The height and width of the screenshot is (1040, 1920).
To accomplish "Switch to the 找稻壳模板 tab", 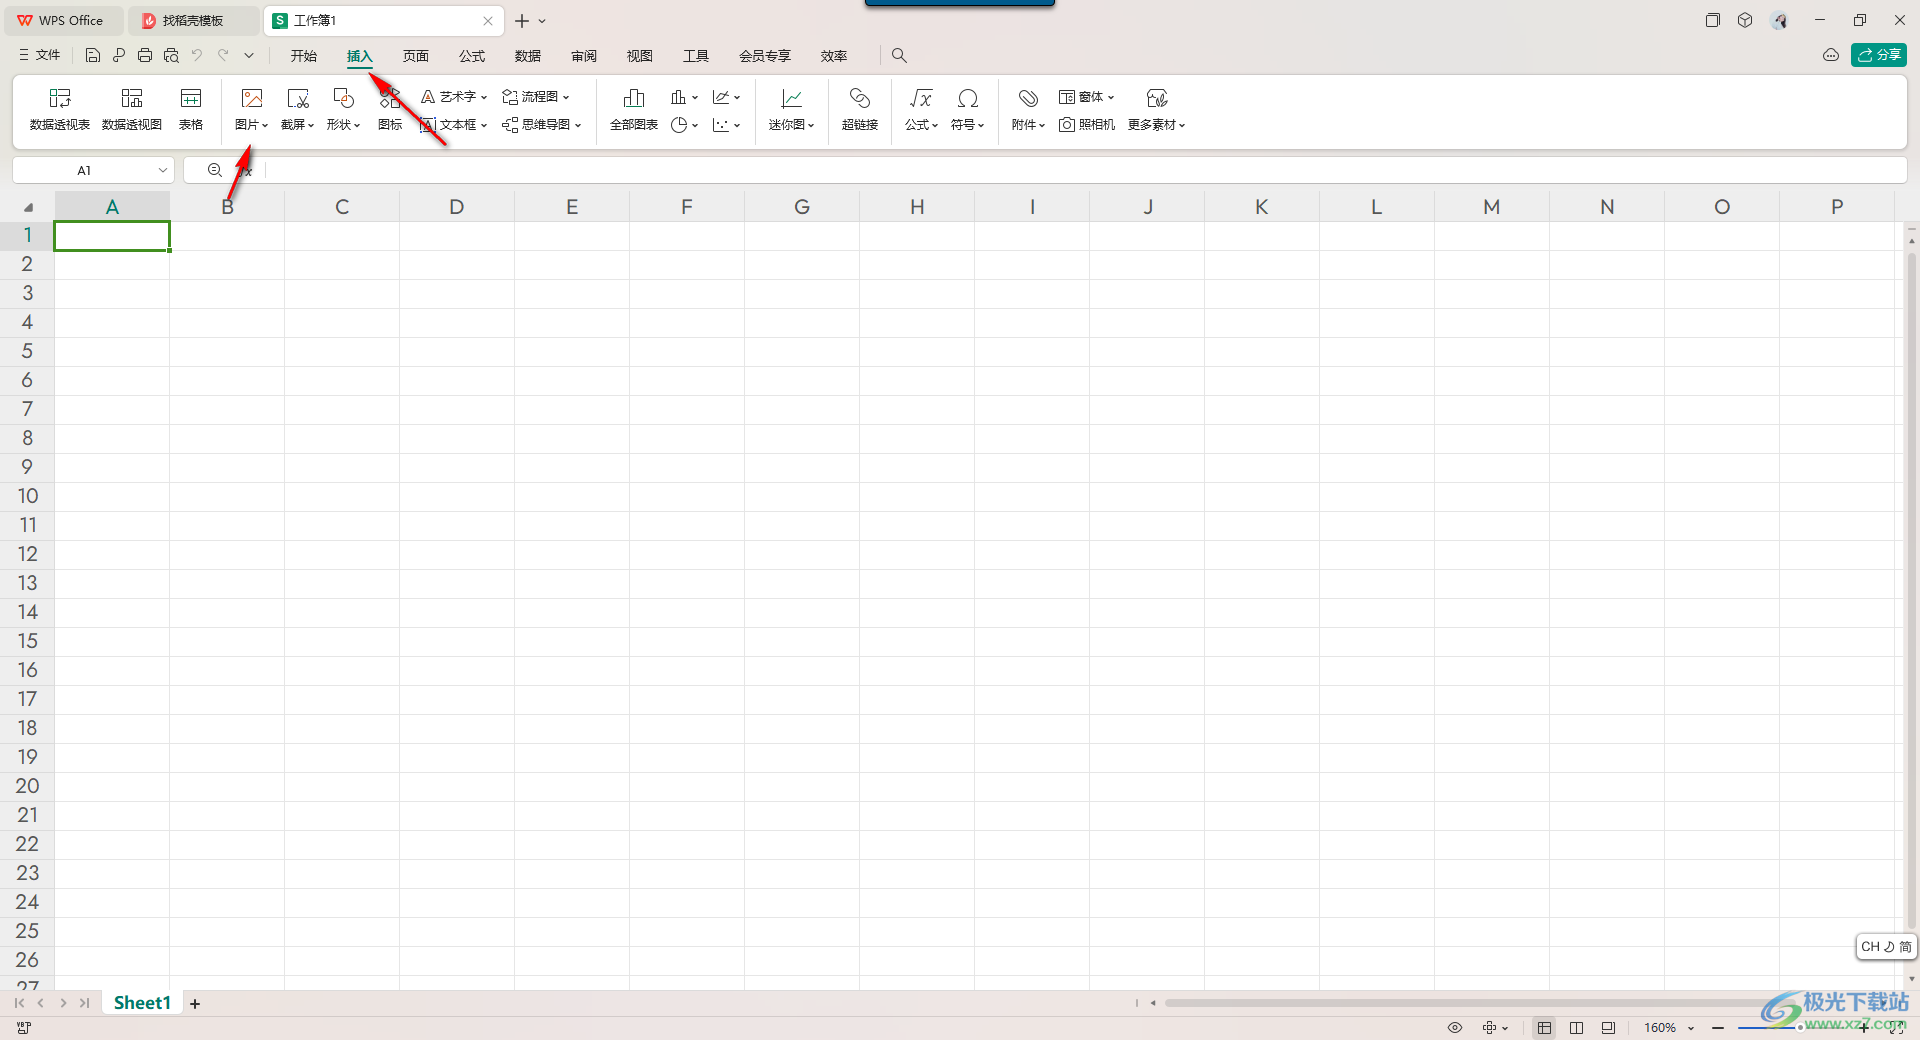I will (x=193, y=21).
